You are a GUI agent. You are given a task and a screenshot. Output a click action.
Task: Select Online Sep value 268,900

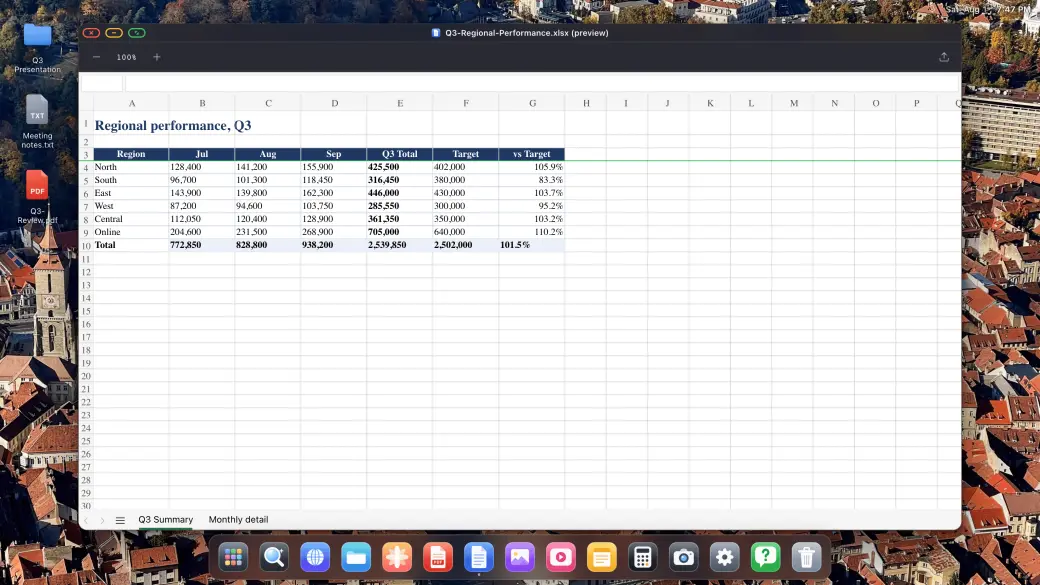click(x=334, y=232)
